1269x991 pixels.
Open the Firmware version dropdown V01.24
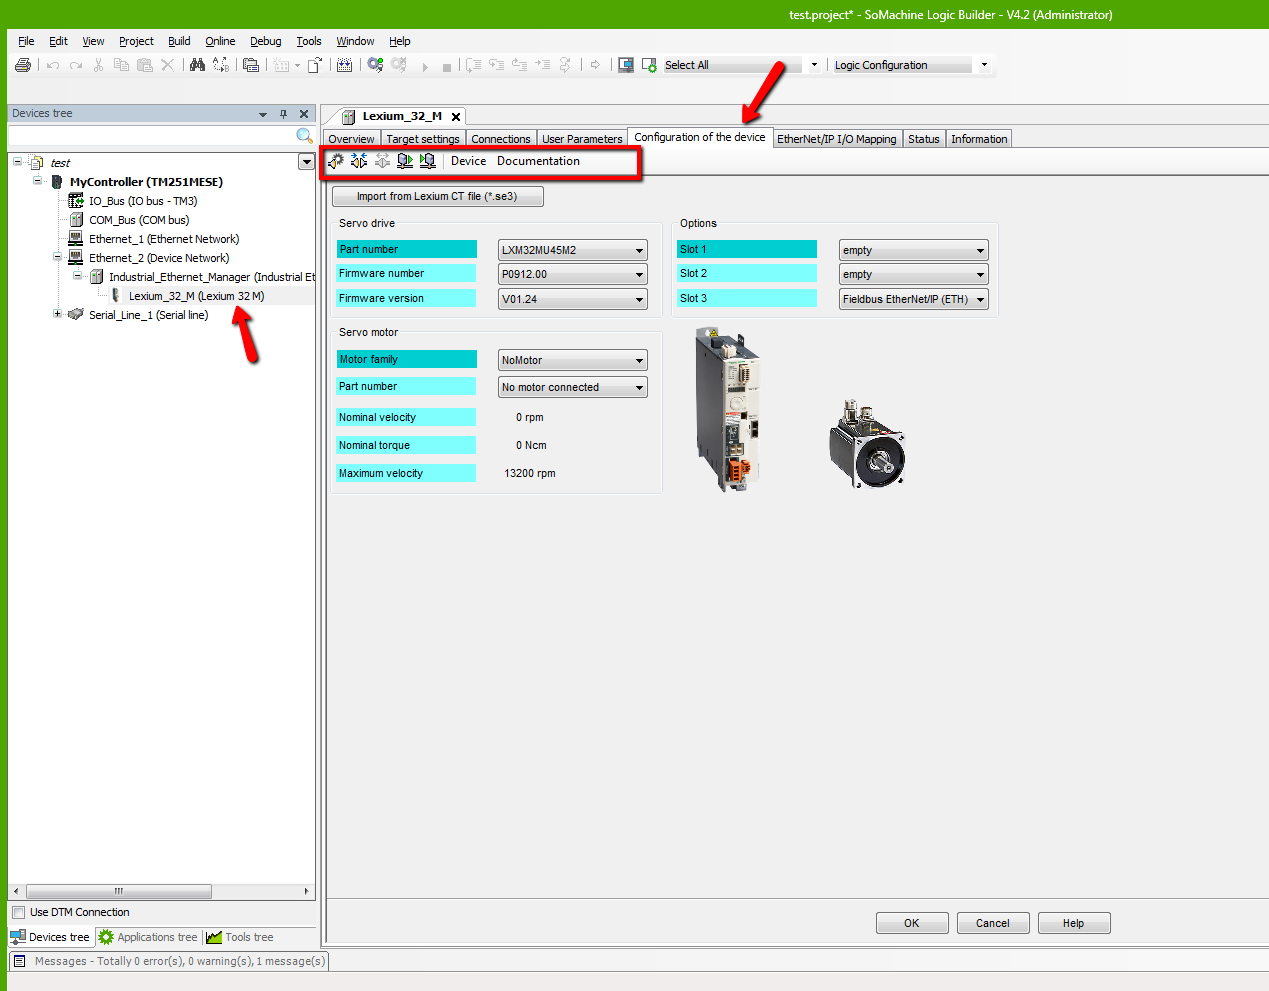pos(573,299)
